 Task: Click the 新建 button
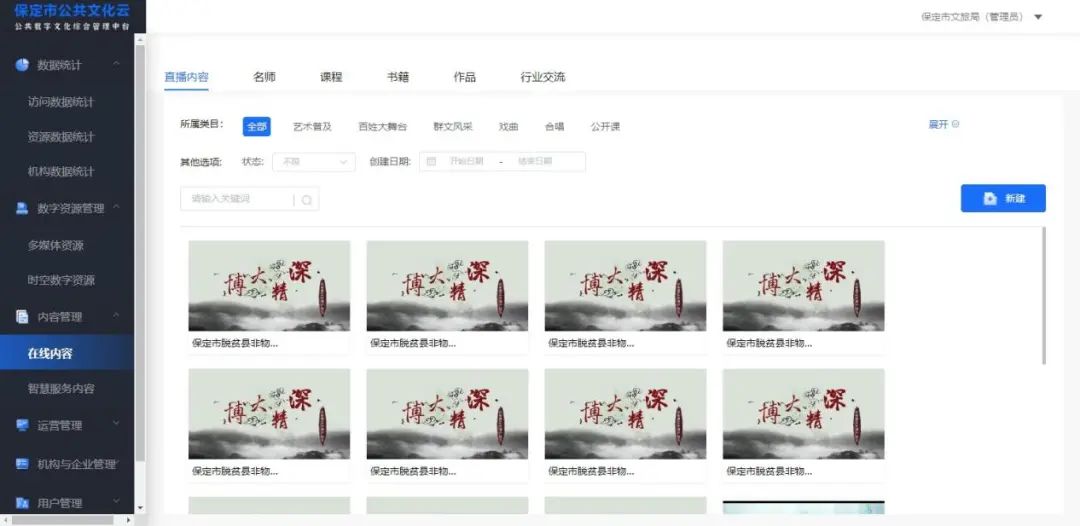click(x=1003, y=198)
